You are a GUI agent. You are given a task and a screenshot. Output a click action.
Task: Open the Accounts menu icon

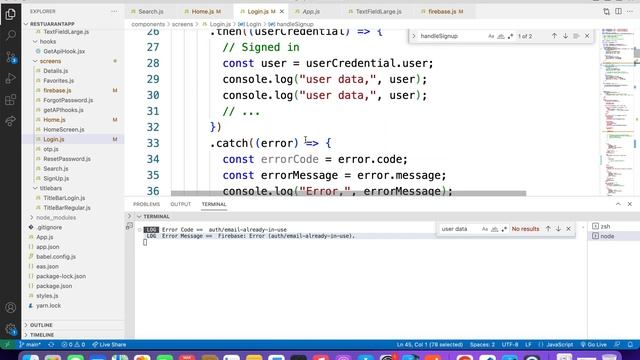(11, 307)
